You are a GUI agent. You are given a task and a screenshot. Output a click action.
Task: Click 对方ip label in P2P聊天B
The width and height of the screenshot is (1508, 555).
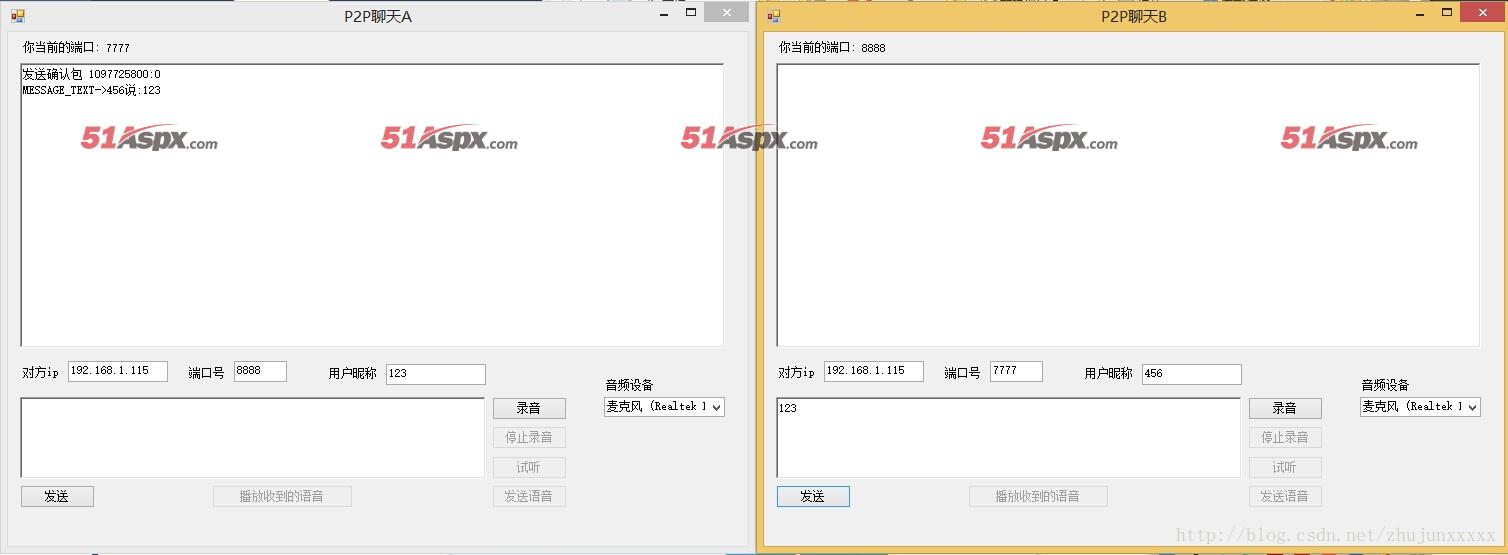point(797,372)
